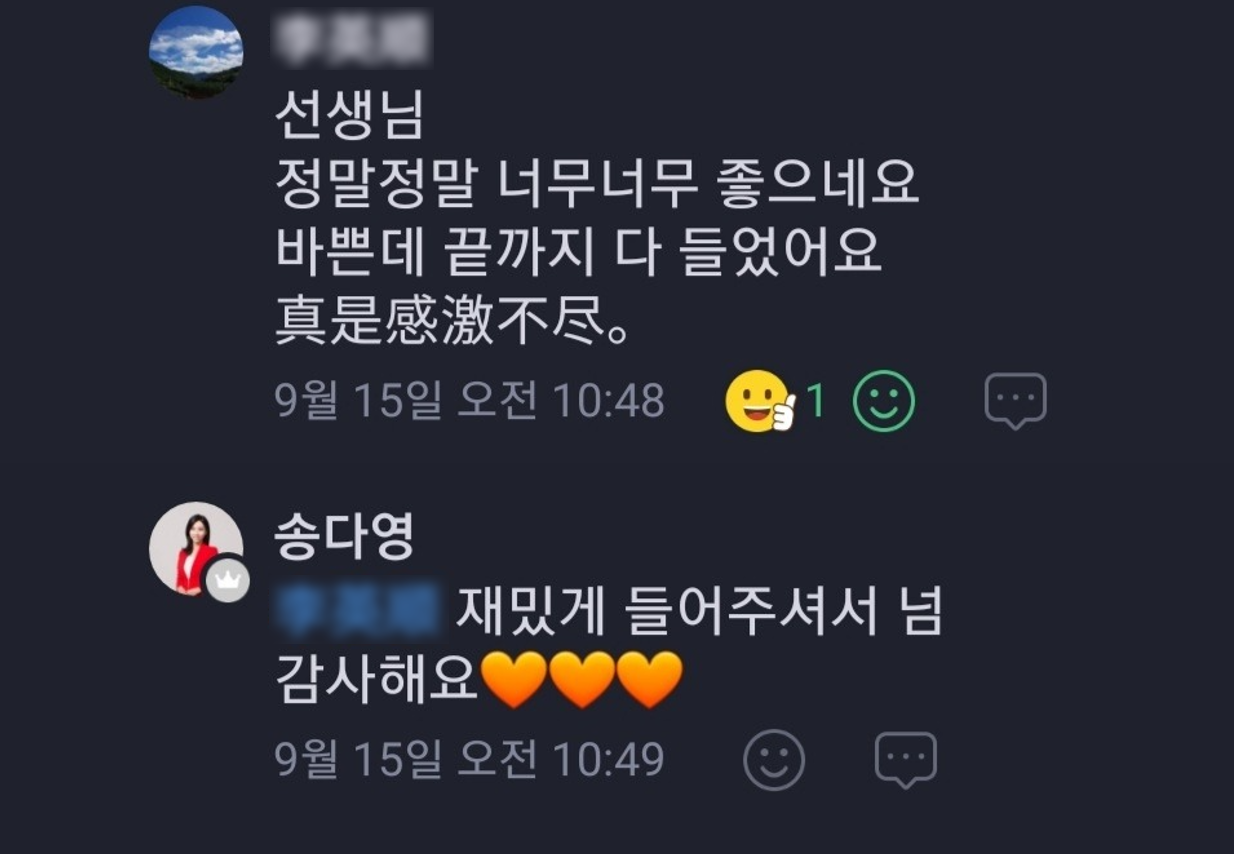Reply via speech bubble under 송다영's comment

pos(906,760)
